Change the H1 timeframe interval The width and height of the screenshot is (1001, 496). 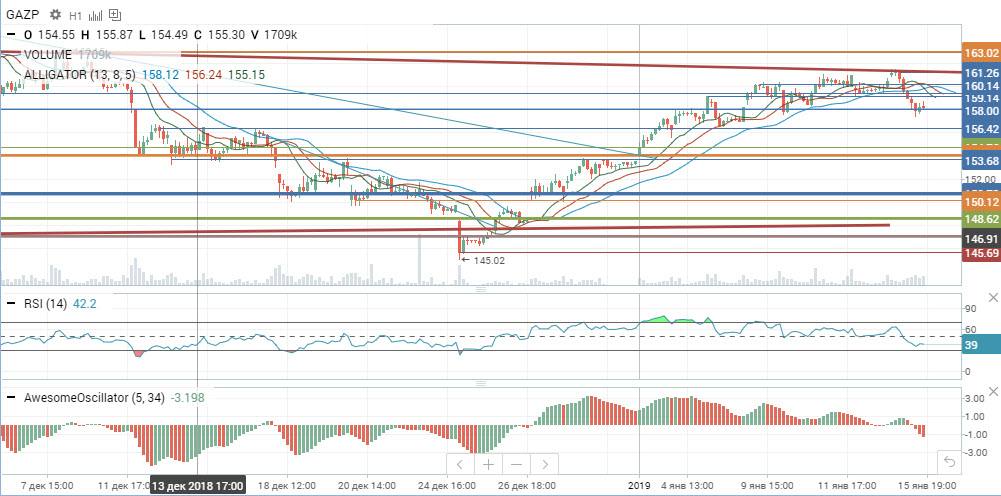(x=75, y=15)
